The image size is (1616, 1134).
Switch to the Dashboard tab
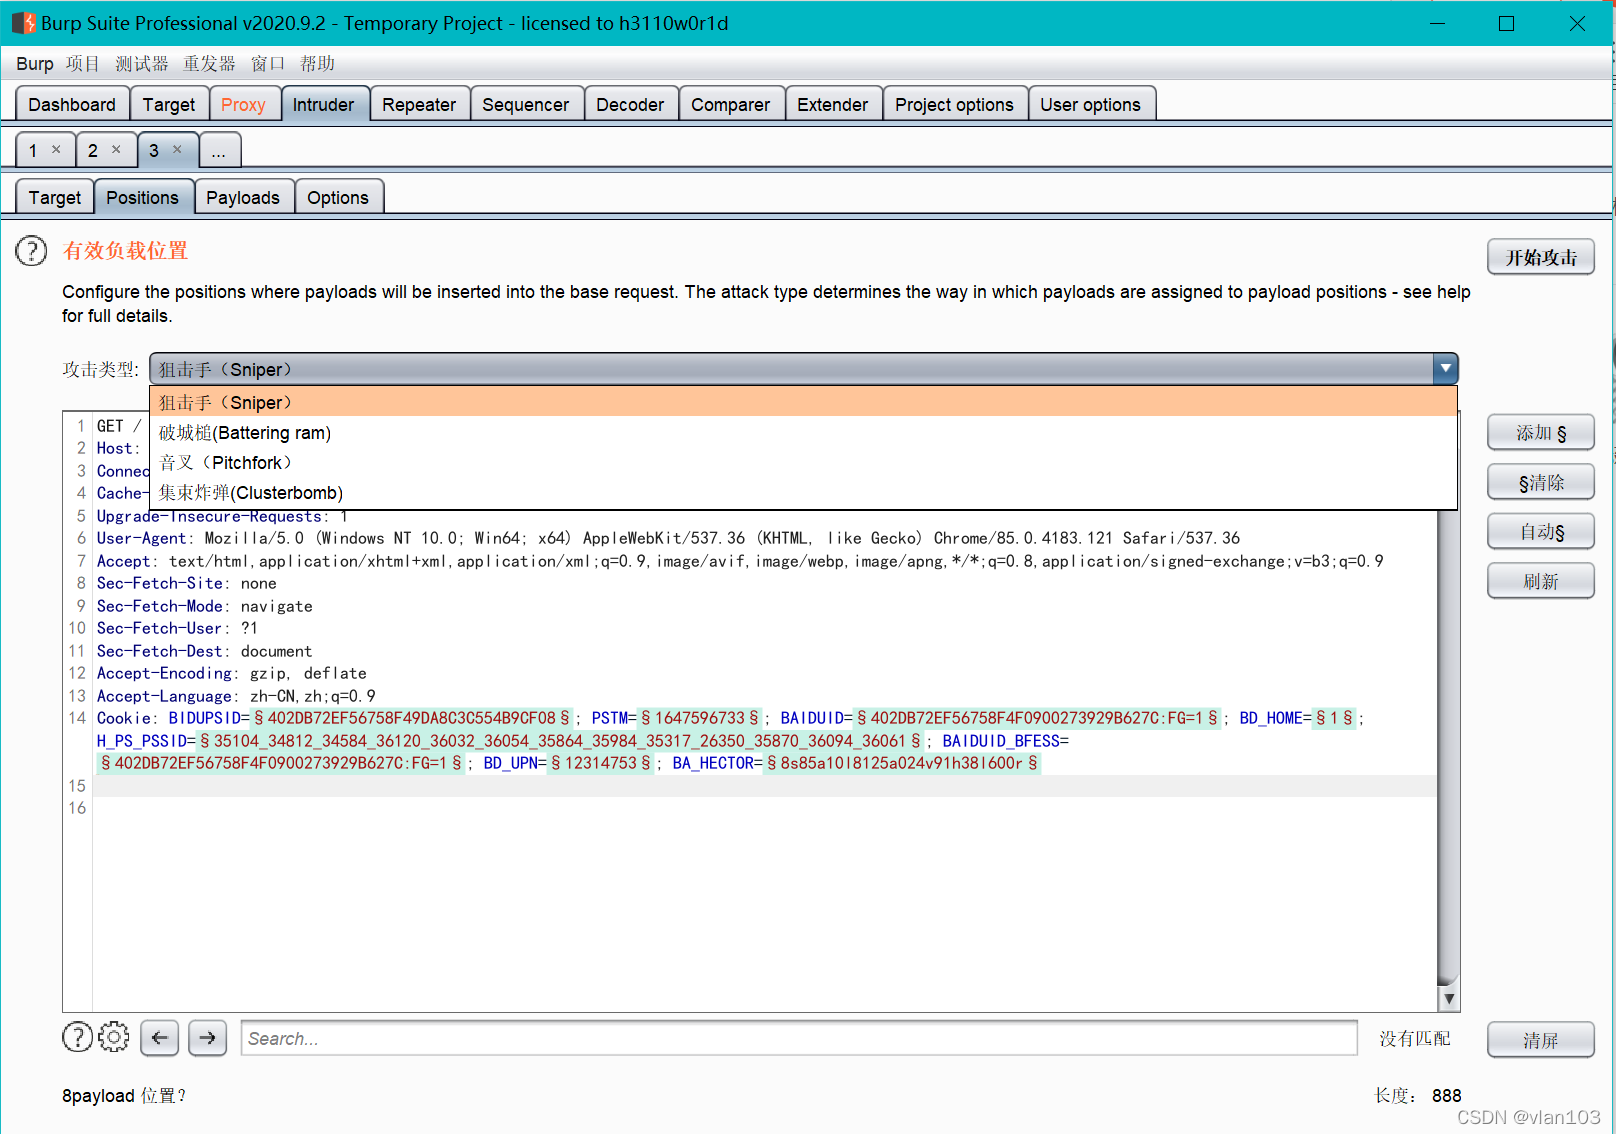(x=72, y=104)
